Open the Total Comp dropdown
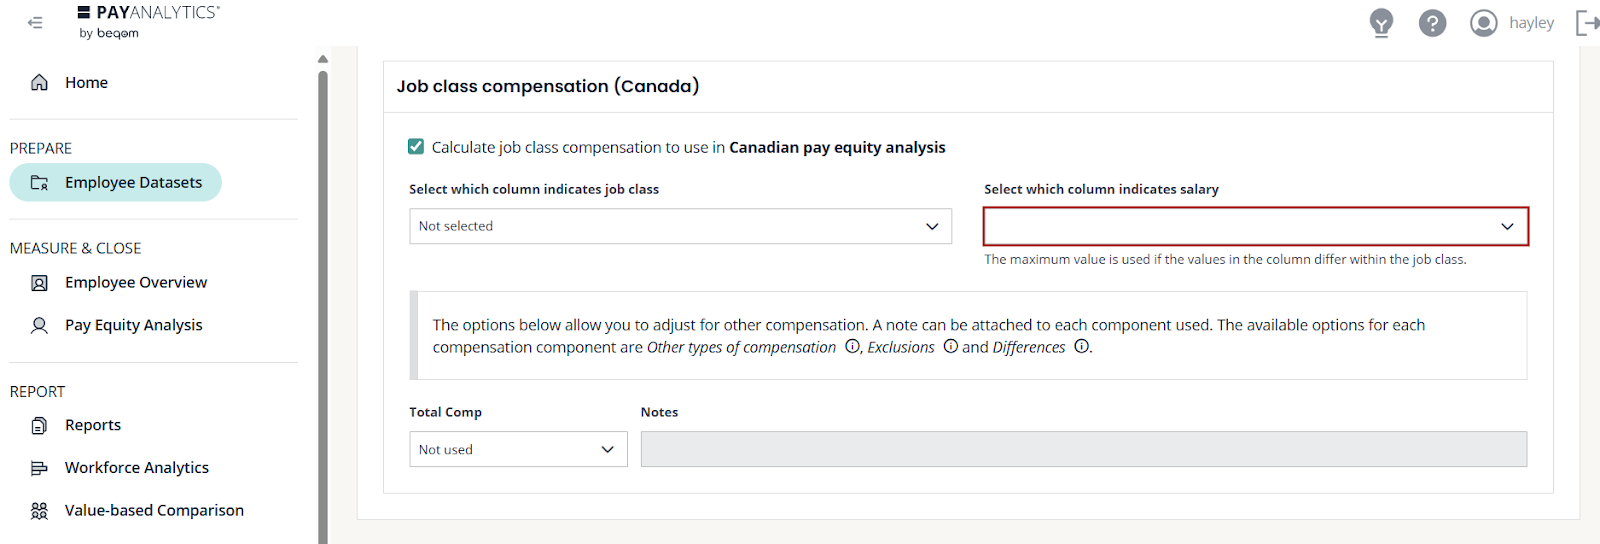1600x544 pixels. coord(518,449)
